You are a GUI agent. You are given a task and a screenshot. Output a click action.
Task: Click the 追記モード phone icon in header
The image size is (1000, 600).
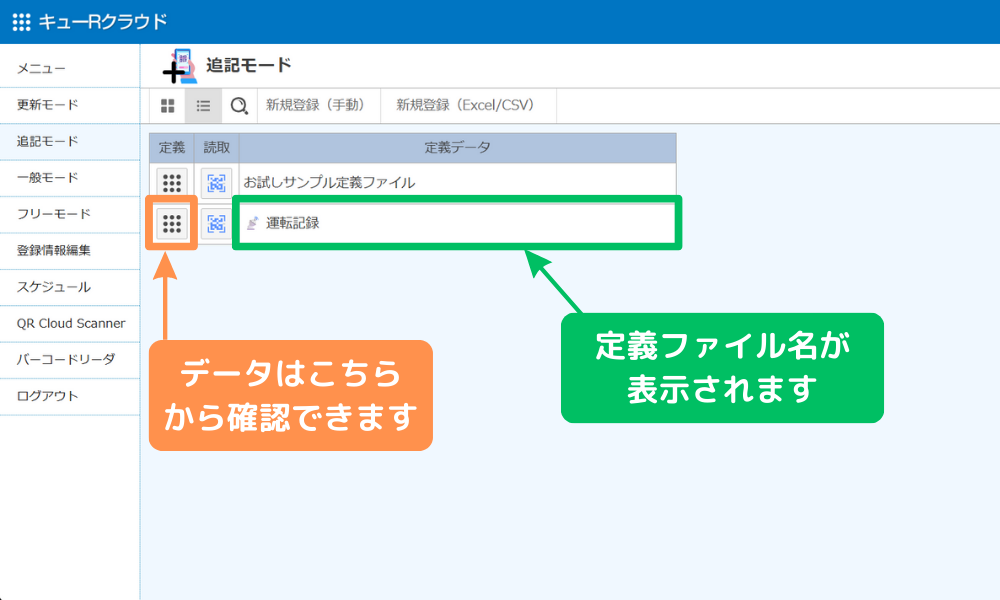point(180,66)
